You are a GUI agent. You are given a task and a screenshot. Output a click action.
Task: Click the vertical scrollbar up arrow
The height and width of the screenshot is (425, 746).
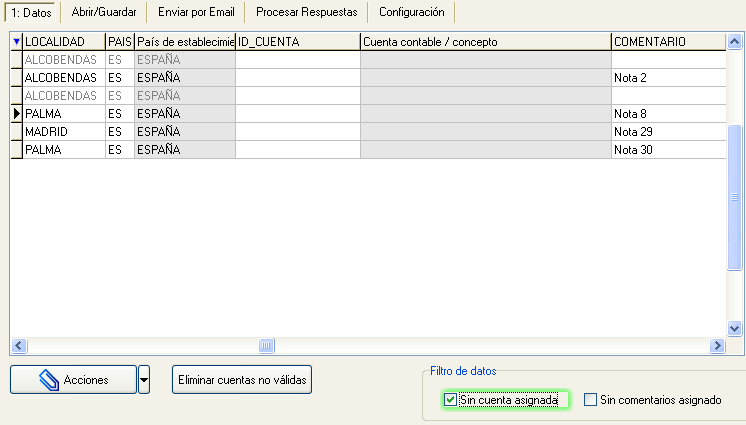[734, 42]
